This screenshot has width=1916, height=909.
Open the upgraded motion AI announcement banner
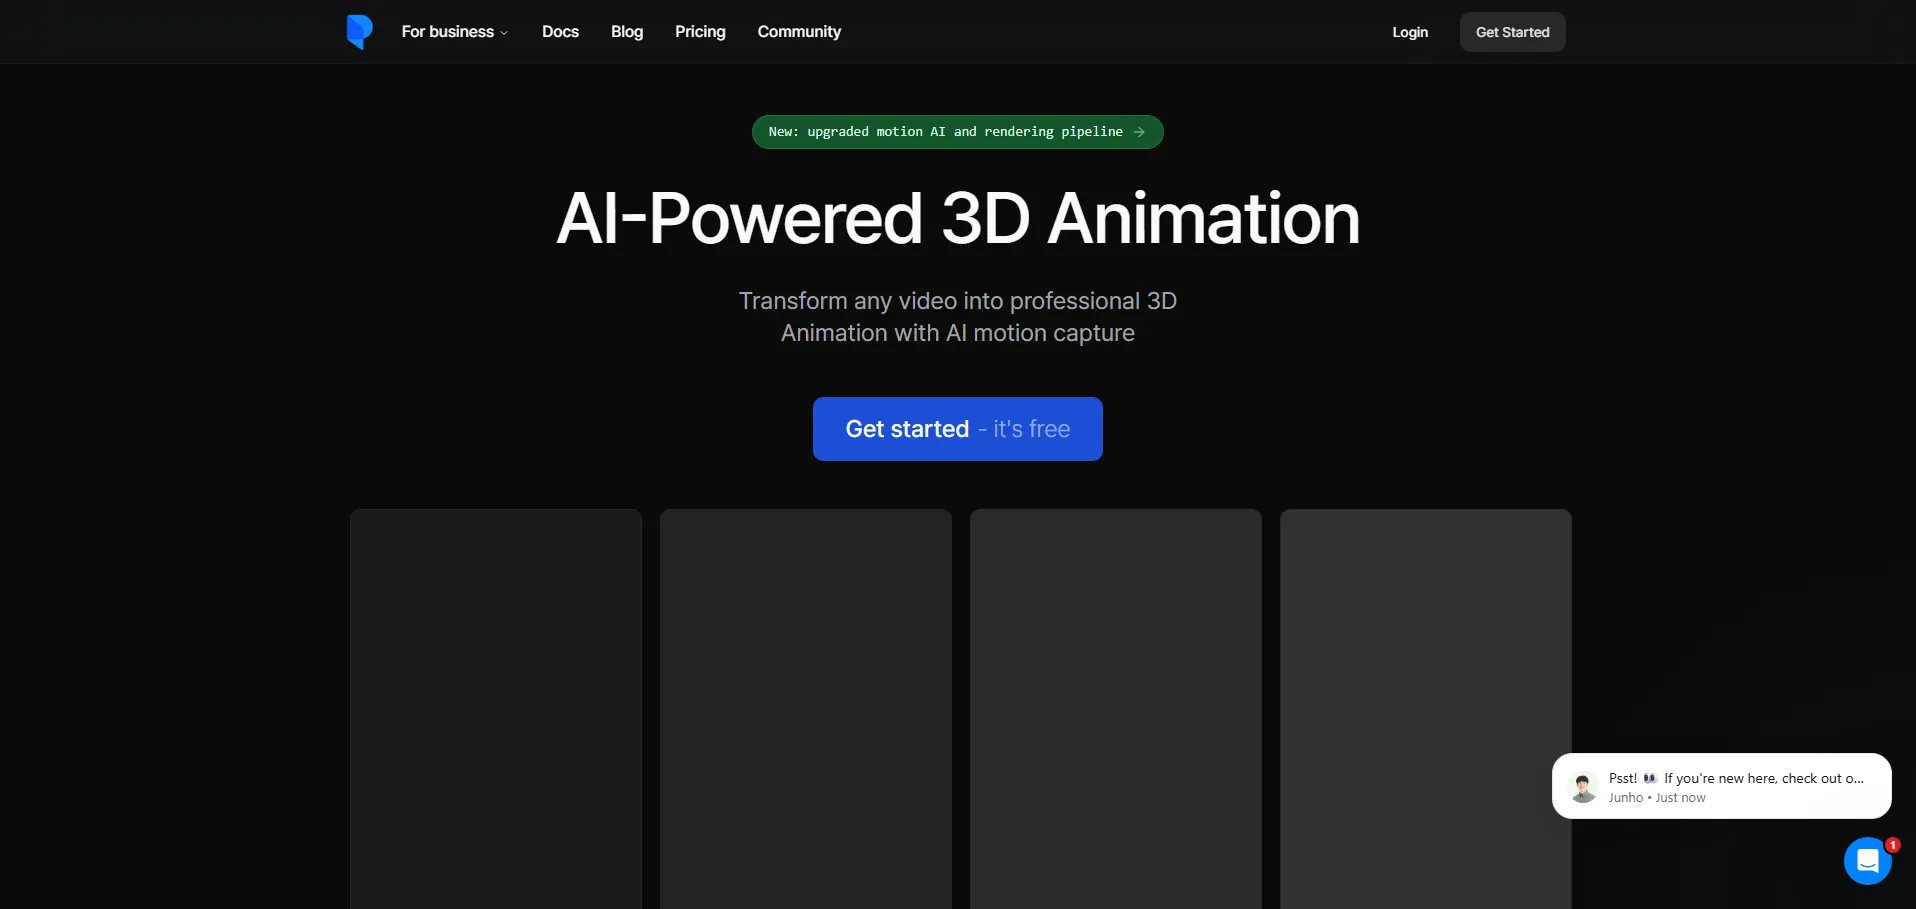945,132
